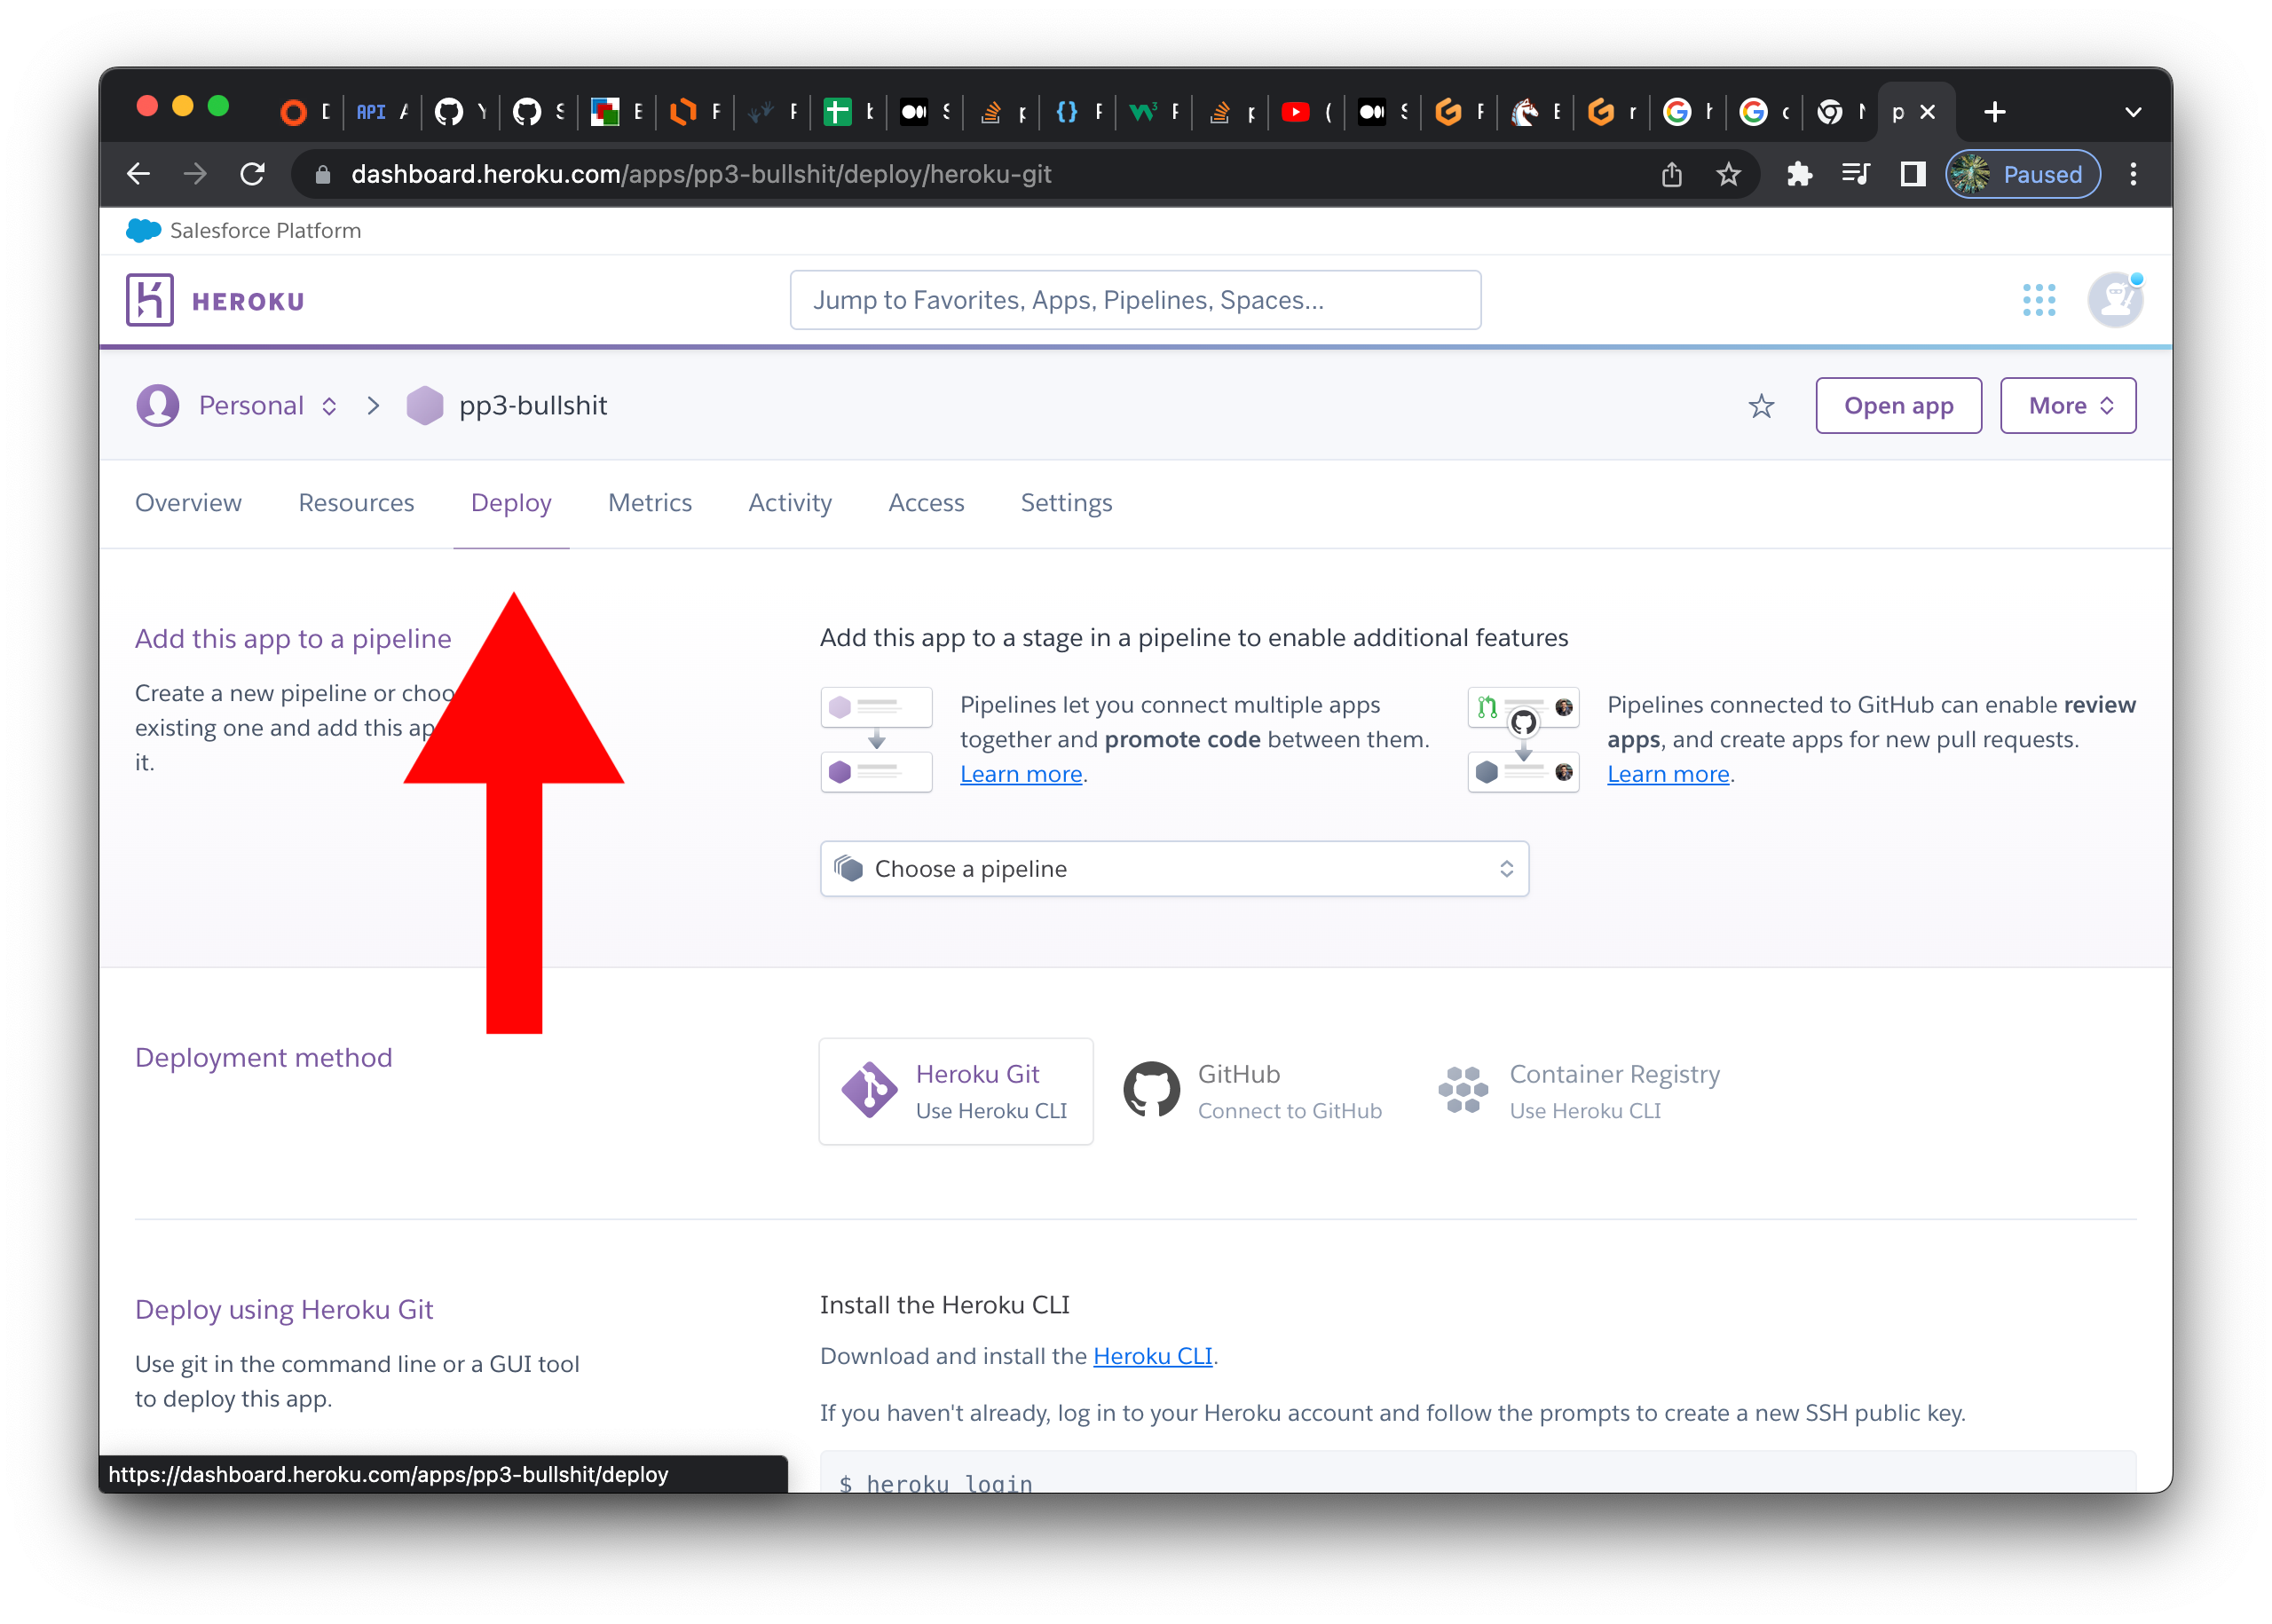This screenshot has width=2272, height=1624.
Task: Focus the Jump to Favorites search field
Action: click(x=1134, y=300)
